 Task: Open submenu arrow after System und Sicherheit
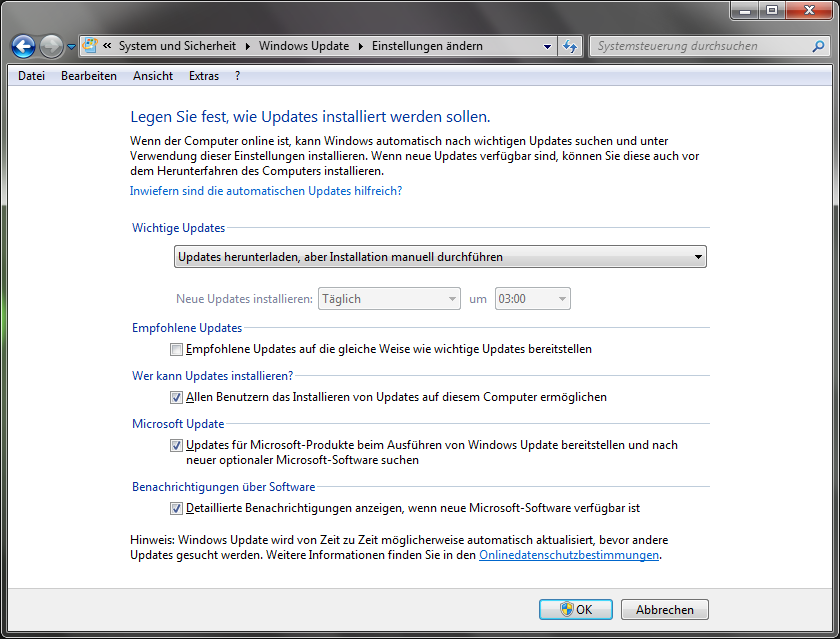pos(248,46)
